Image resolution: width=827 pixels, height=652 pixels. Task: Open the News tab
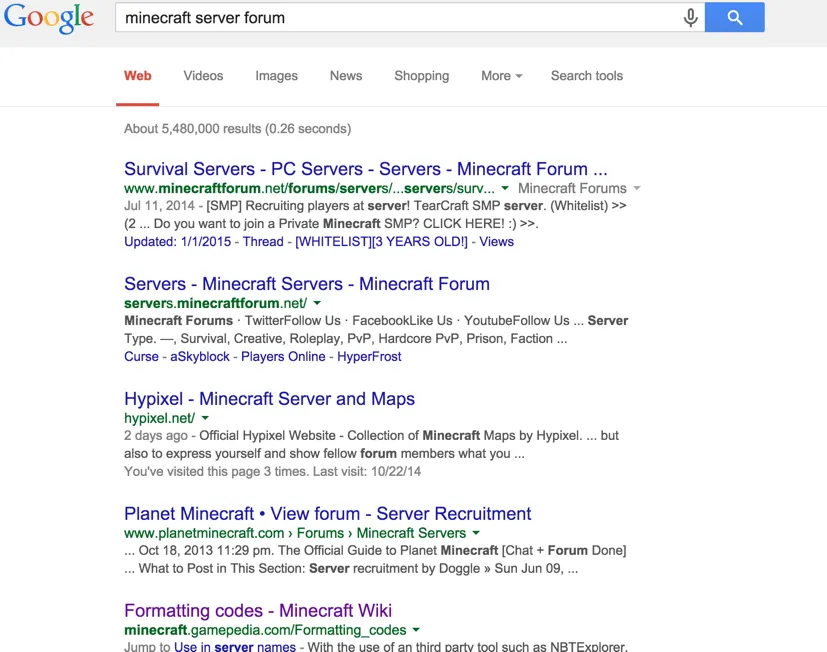click(346, 76)
